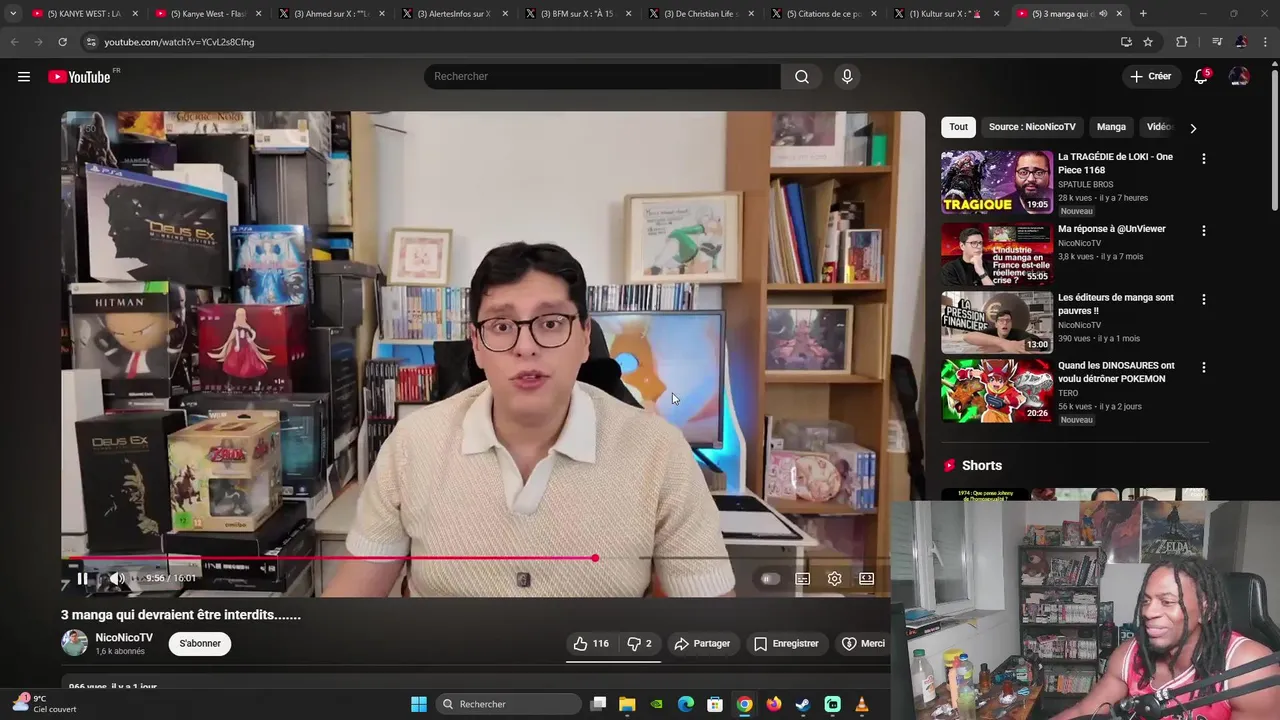Toggle subtitles in the player
Viewport: 1280px width, 720px height.
point(802,578)
